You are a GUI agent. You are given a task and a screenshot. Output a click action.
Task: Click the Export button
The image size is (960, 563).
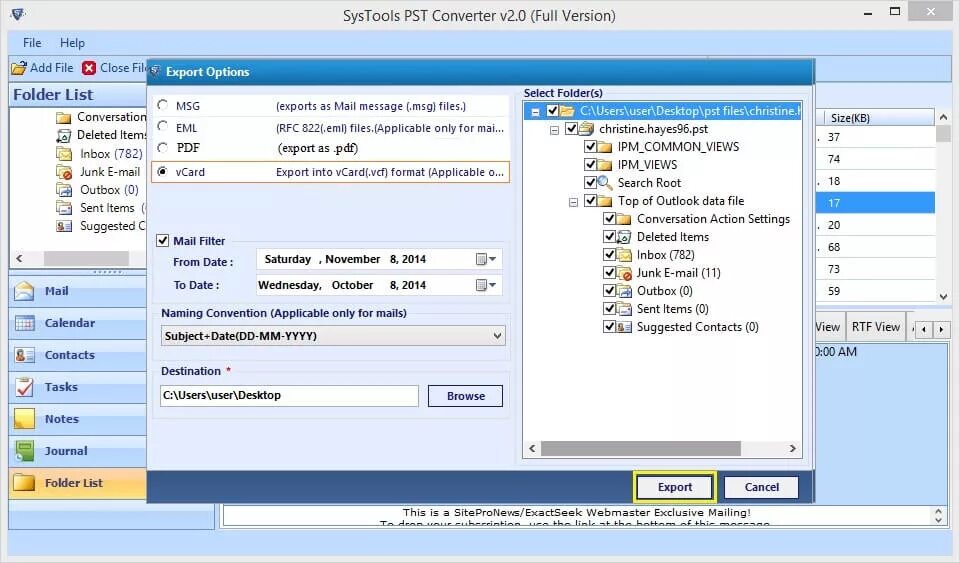675,487
